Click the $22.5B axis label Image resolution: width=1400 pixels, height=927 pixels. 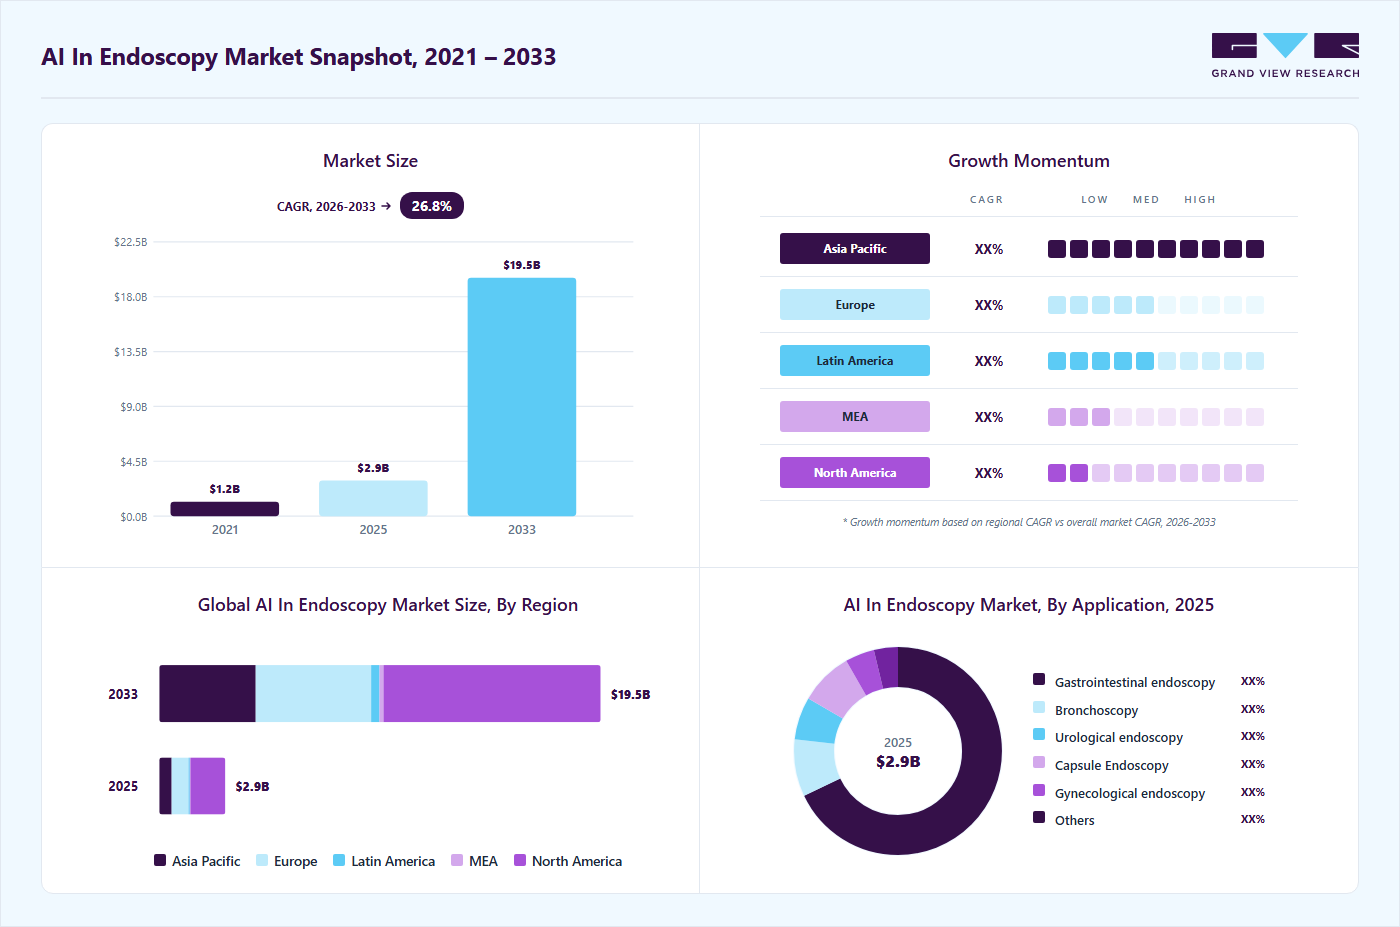[x=130, y=242]
